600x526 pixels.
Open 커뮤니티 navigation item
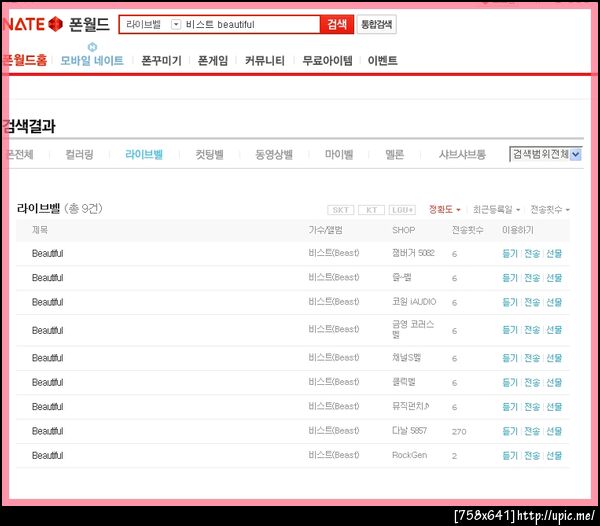[x=265, y=60]
